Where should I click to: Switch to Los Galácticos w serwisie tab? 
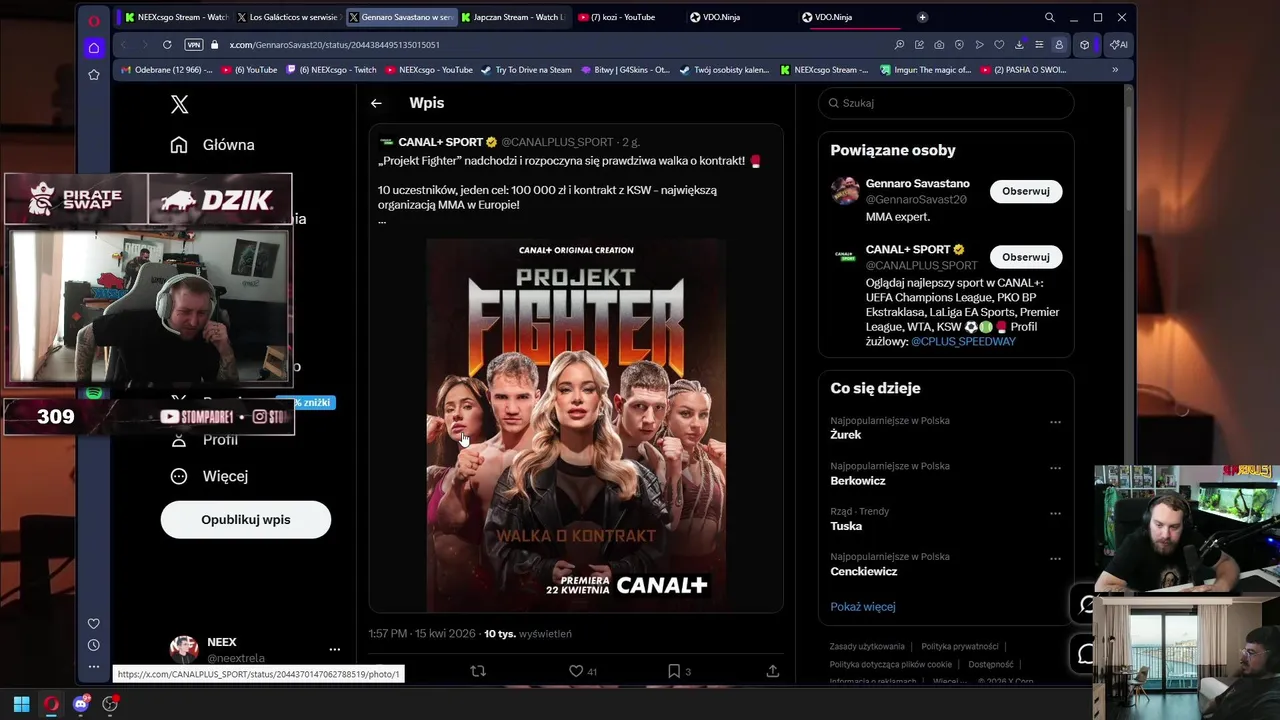tap(288, 17)
